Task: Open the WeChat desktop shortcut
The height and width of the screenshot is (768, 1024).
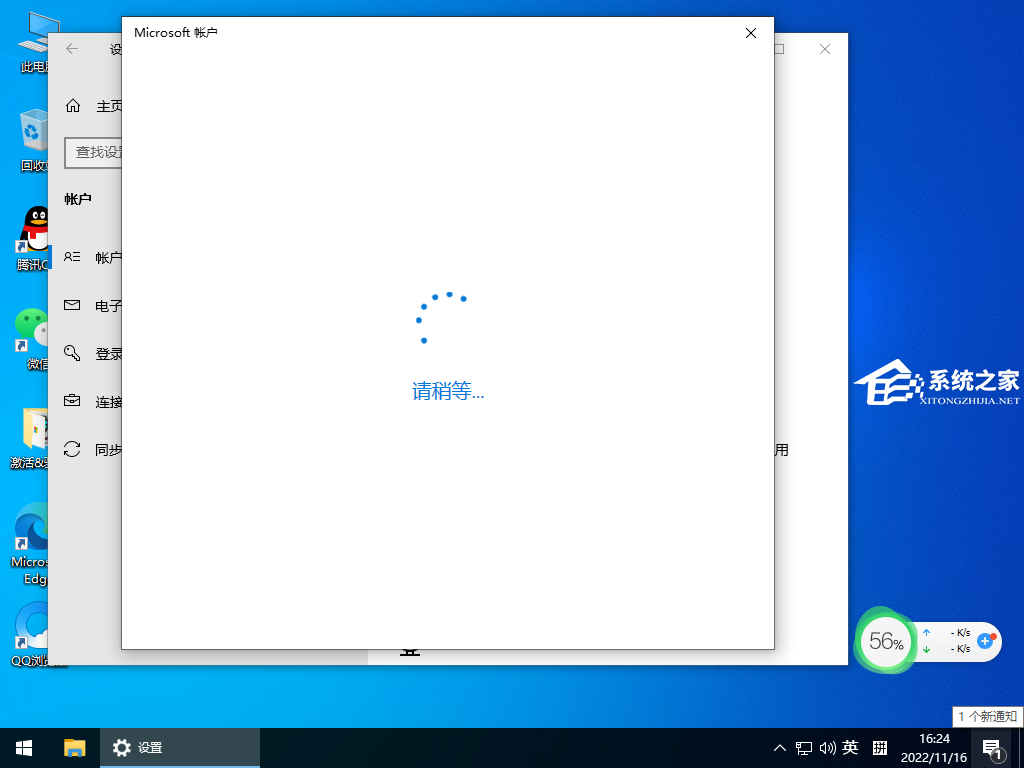Action: [x=33, y=328]
